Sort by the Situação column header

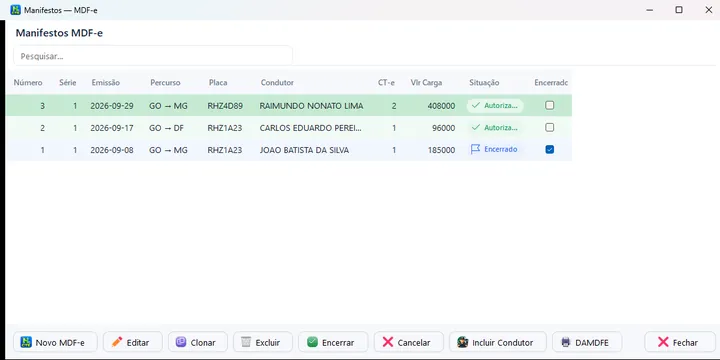click(x=484, y=83)
